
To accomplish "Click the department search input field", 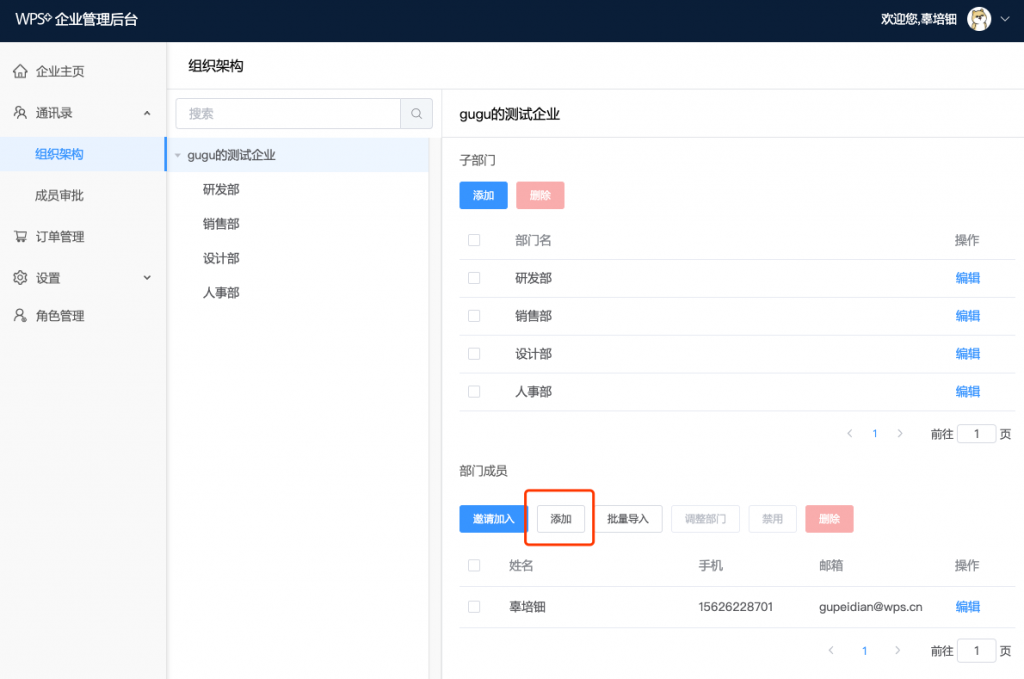I will coord(288,114).
